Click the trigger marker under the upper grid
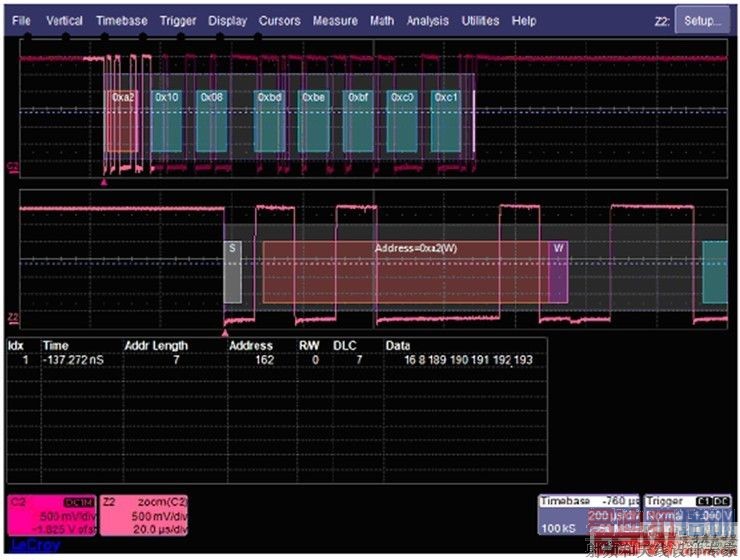Screen dimensions: 740x560 104,182
